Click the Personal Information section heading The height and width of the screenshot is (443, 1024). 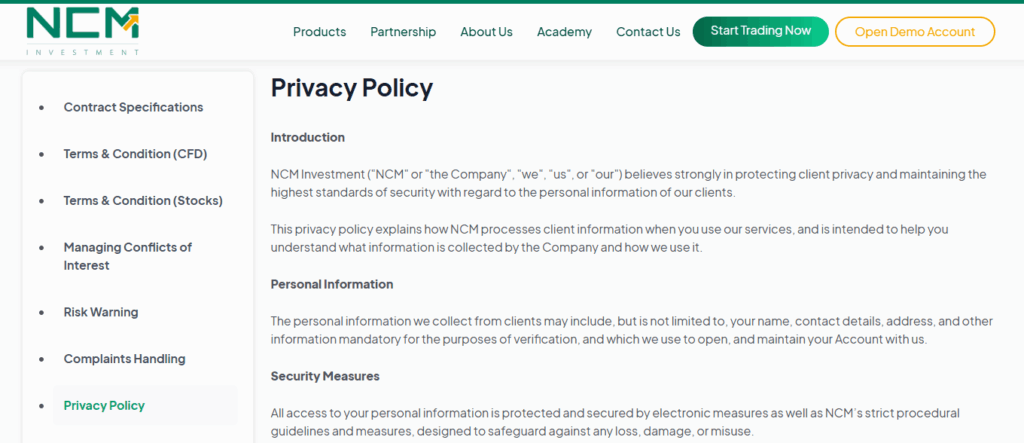332,284
